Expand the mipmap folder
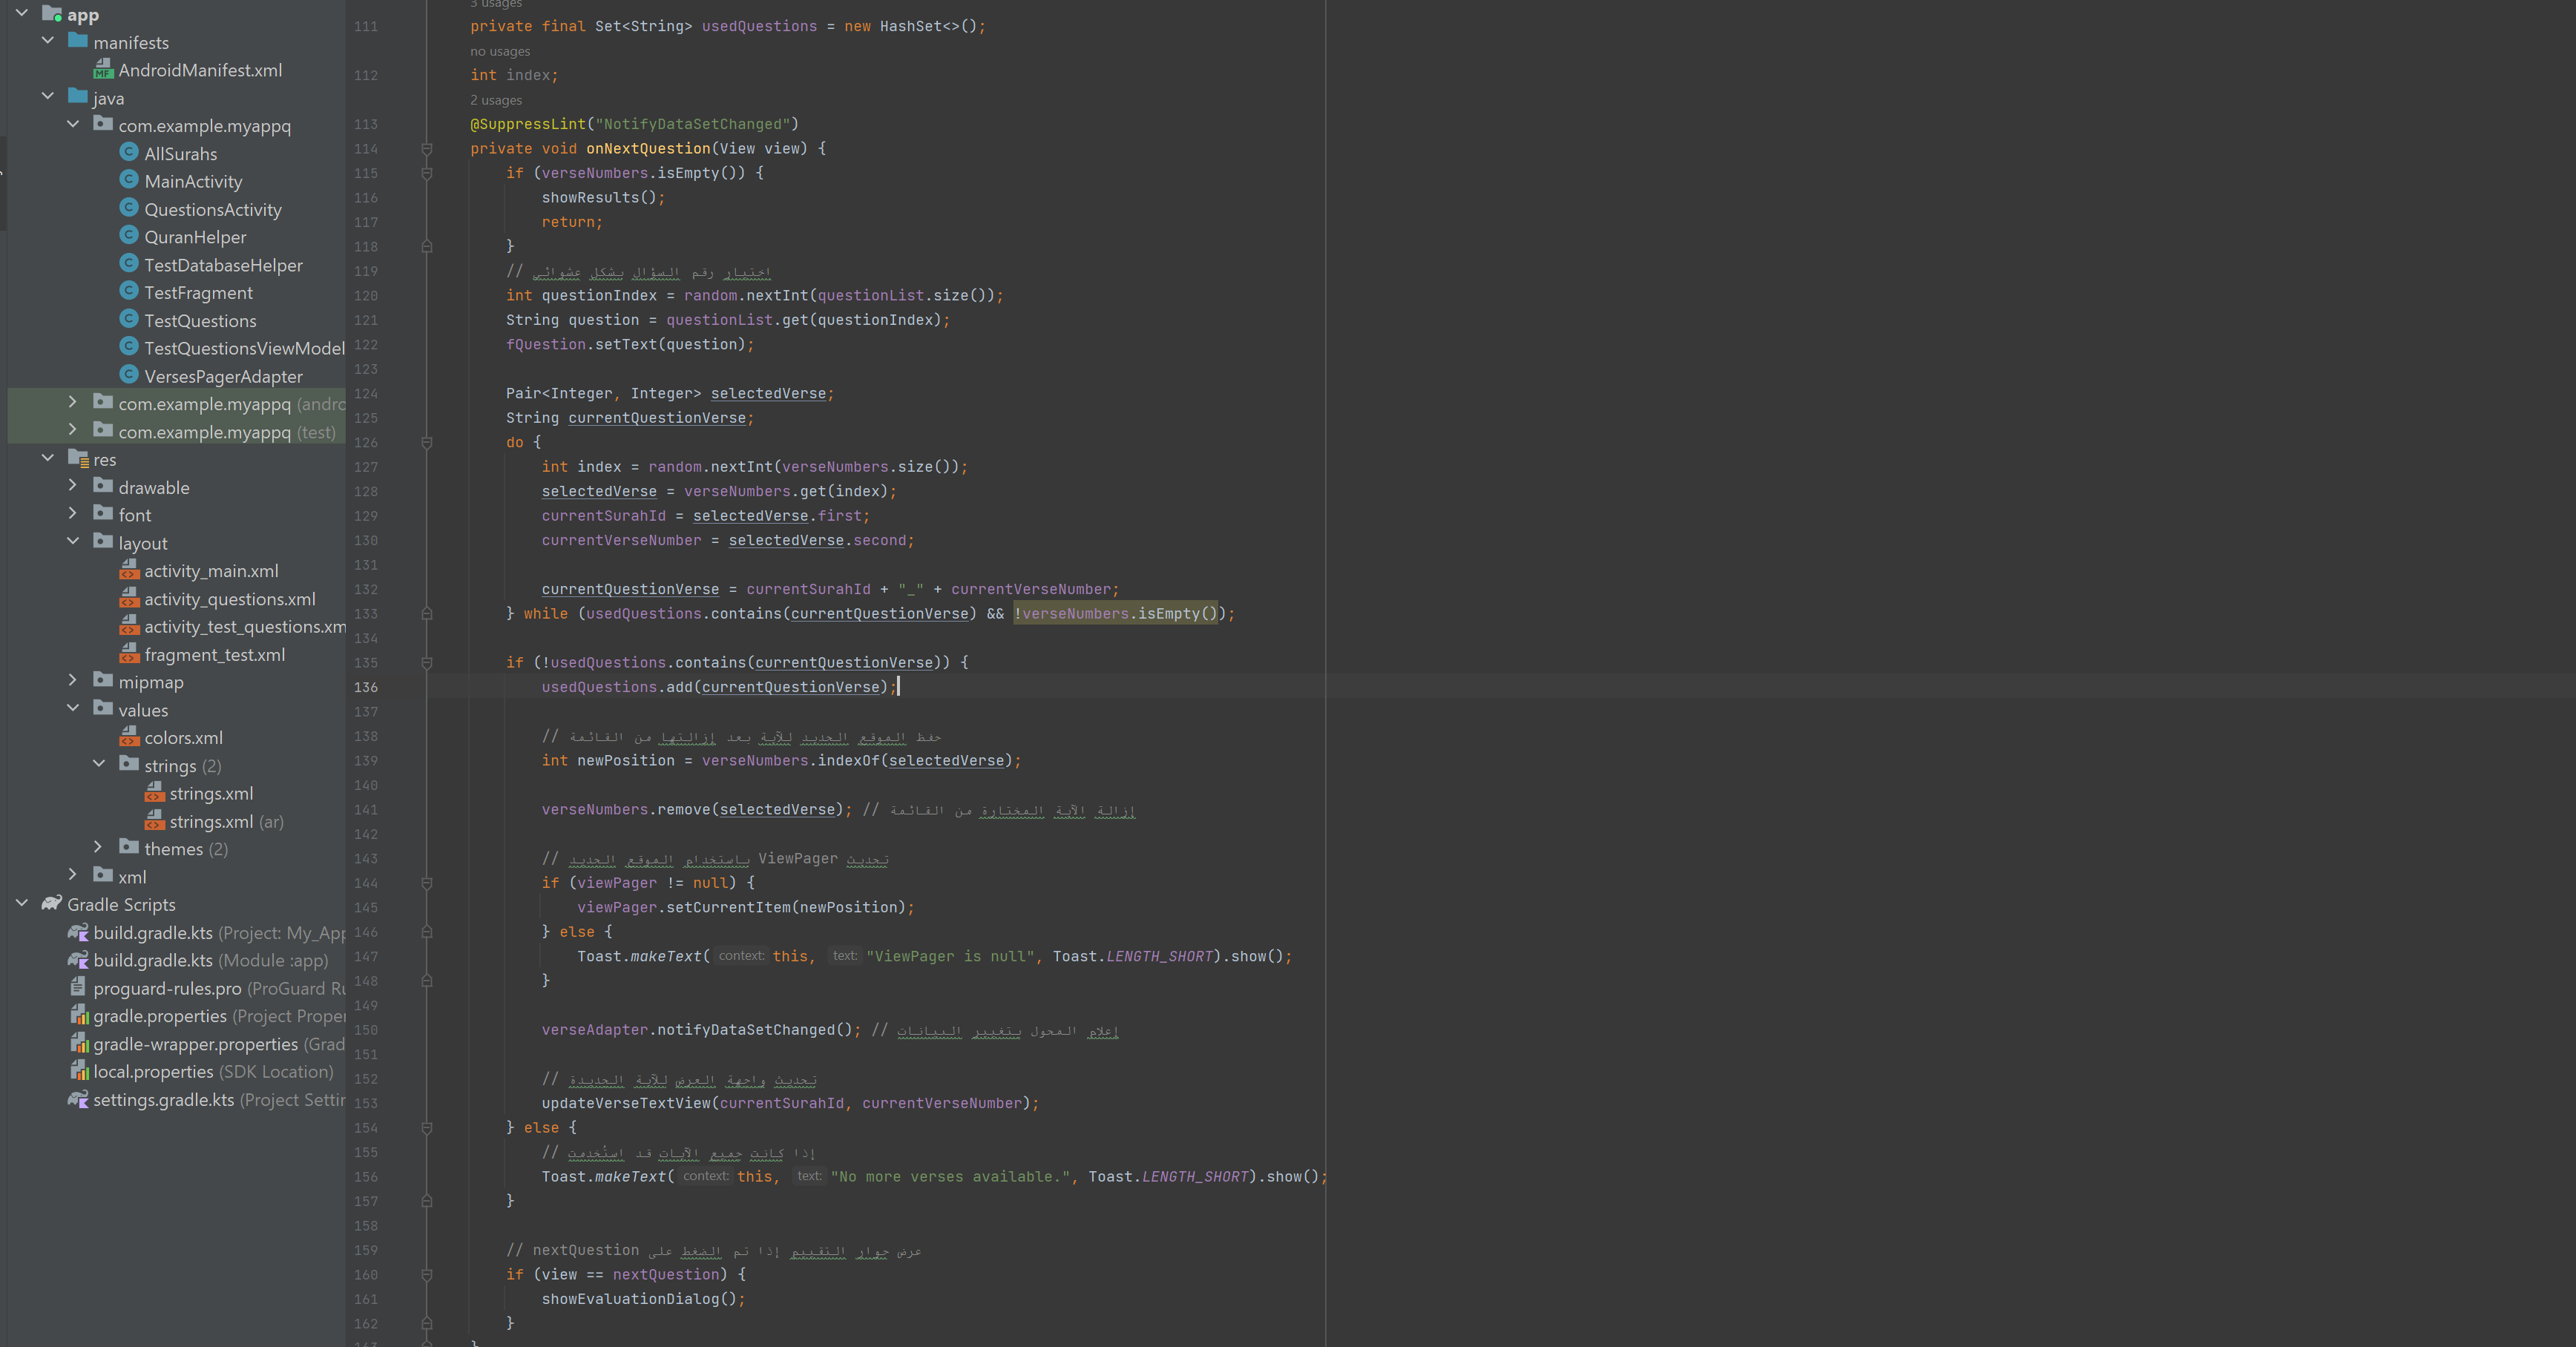This screenshot has height=1347, width=2576. pos(73,680)
